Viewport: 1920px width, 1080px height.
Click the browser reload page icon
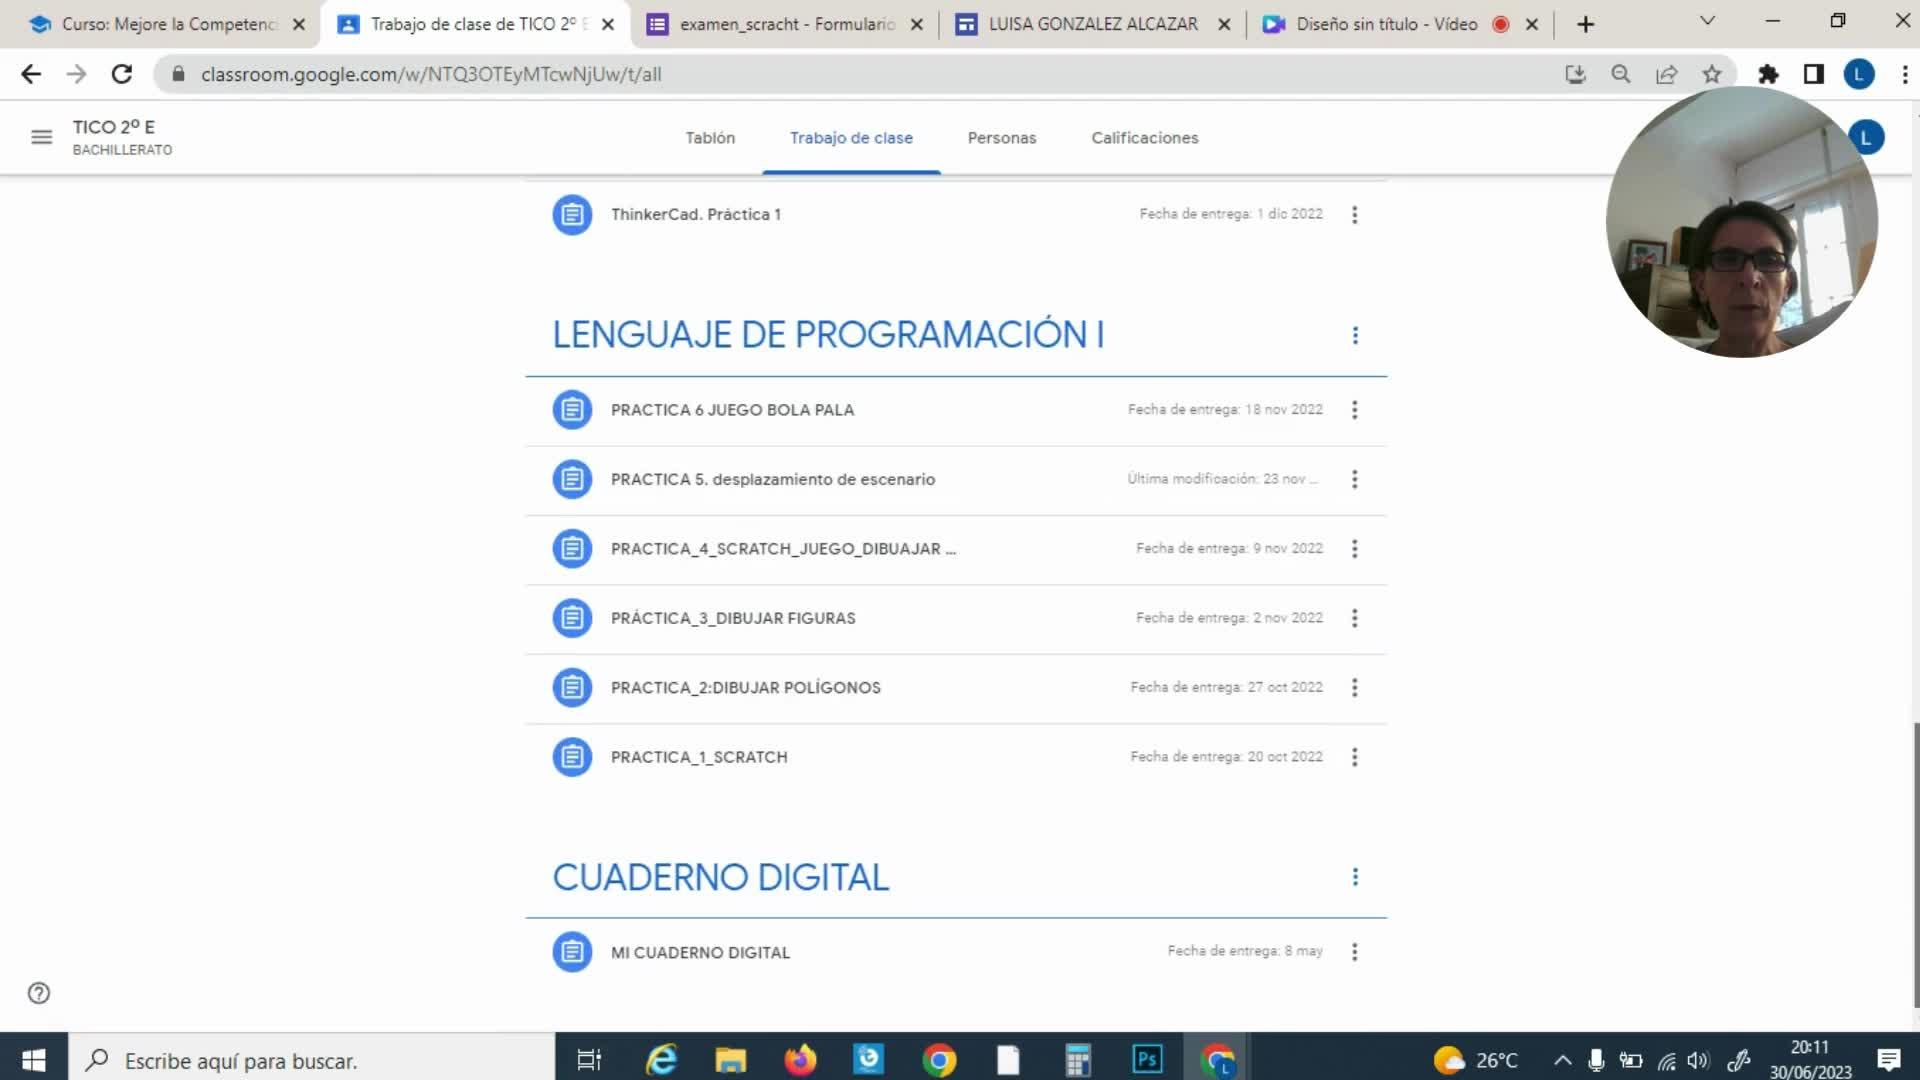[122, 74]
